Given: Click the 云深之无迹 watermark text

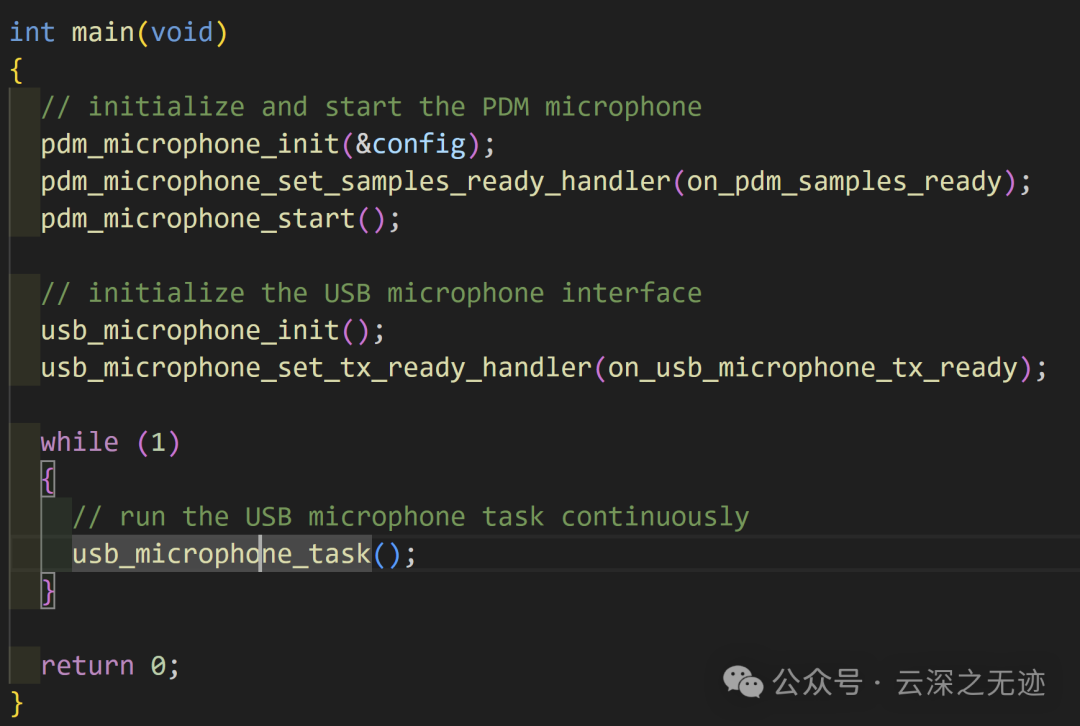Looking at the screenshot, I should (970, 683).
